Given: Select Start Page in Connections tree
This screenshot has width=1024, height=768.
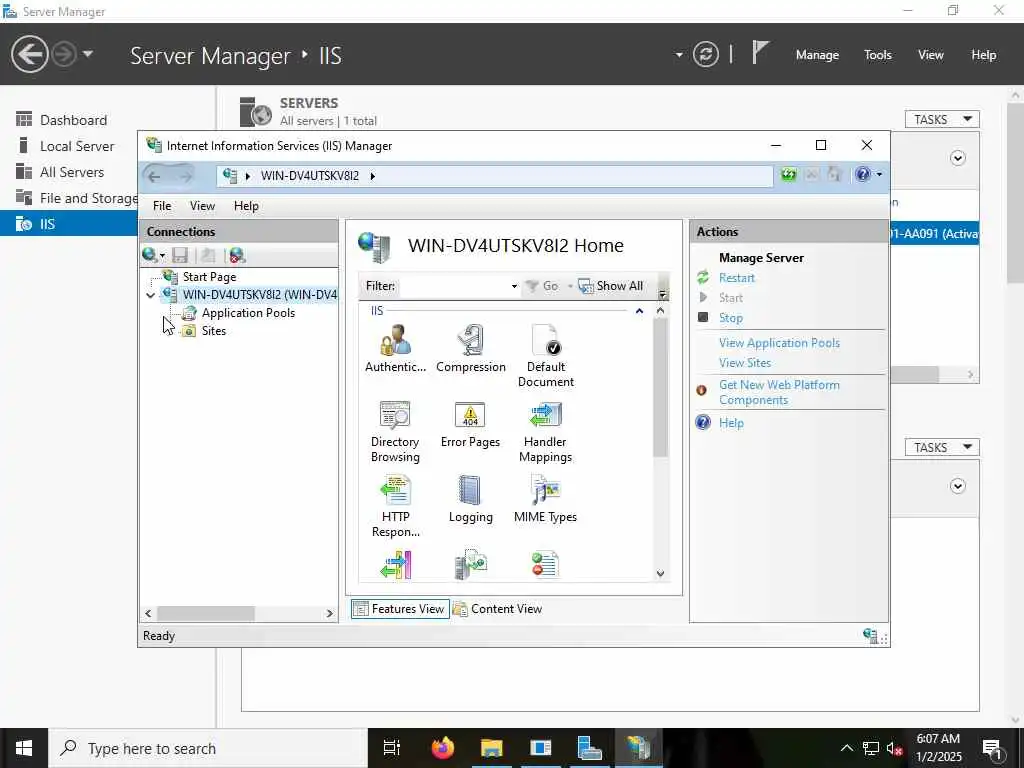Looking at the screenshot, I should [209, 277].
